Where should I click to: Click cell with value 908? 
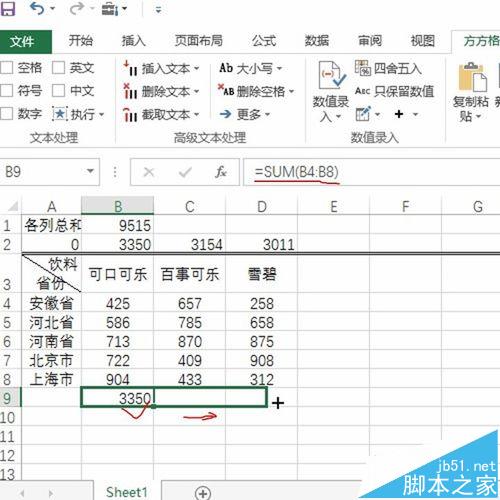pyautogui.click(x=261, y=360)
